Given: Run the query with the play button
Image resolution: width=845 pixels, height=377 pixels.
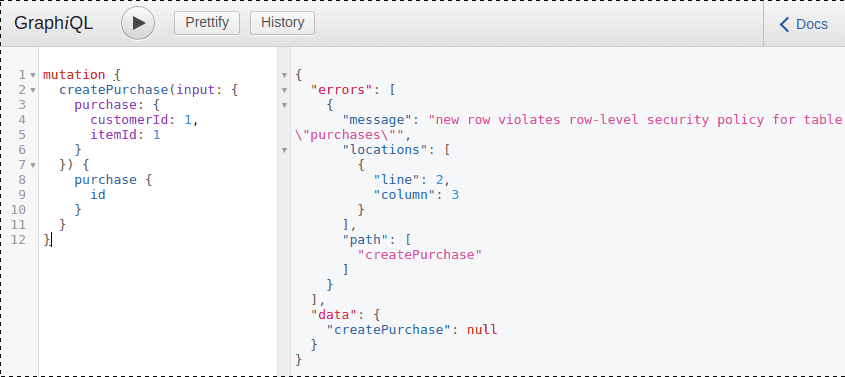Looking at the screenshot, I should 138,23.
